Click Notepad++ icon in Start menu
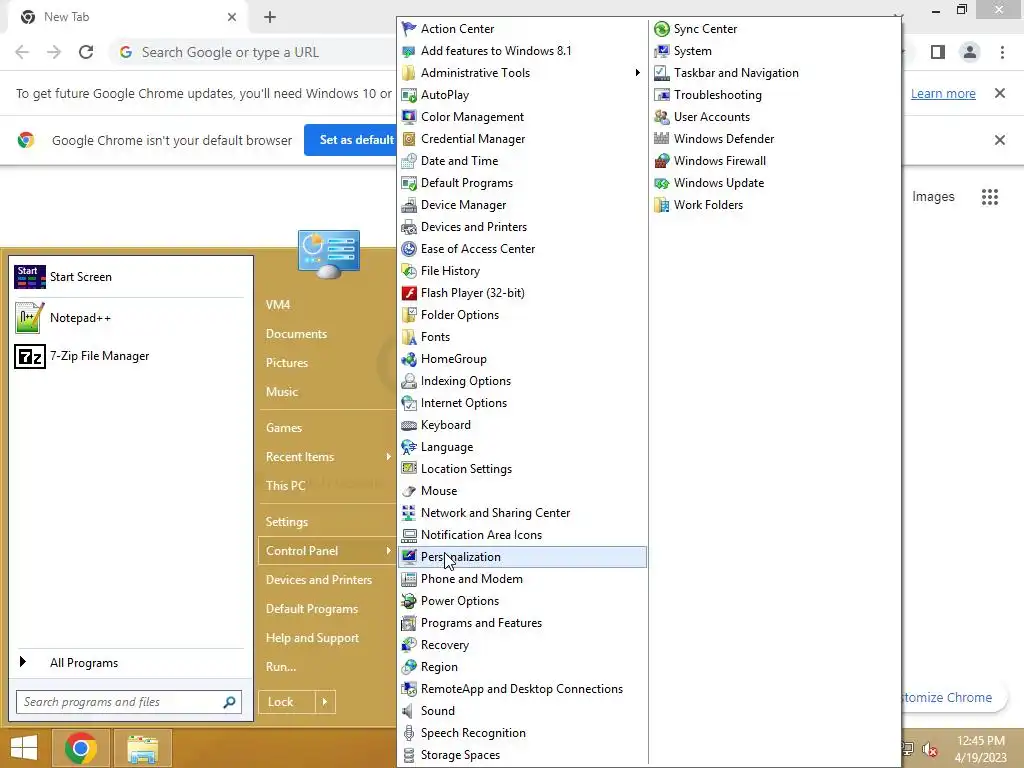The image size is (1024, 768). tap(29, 317)
